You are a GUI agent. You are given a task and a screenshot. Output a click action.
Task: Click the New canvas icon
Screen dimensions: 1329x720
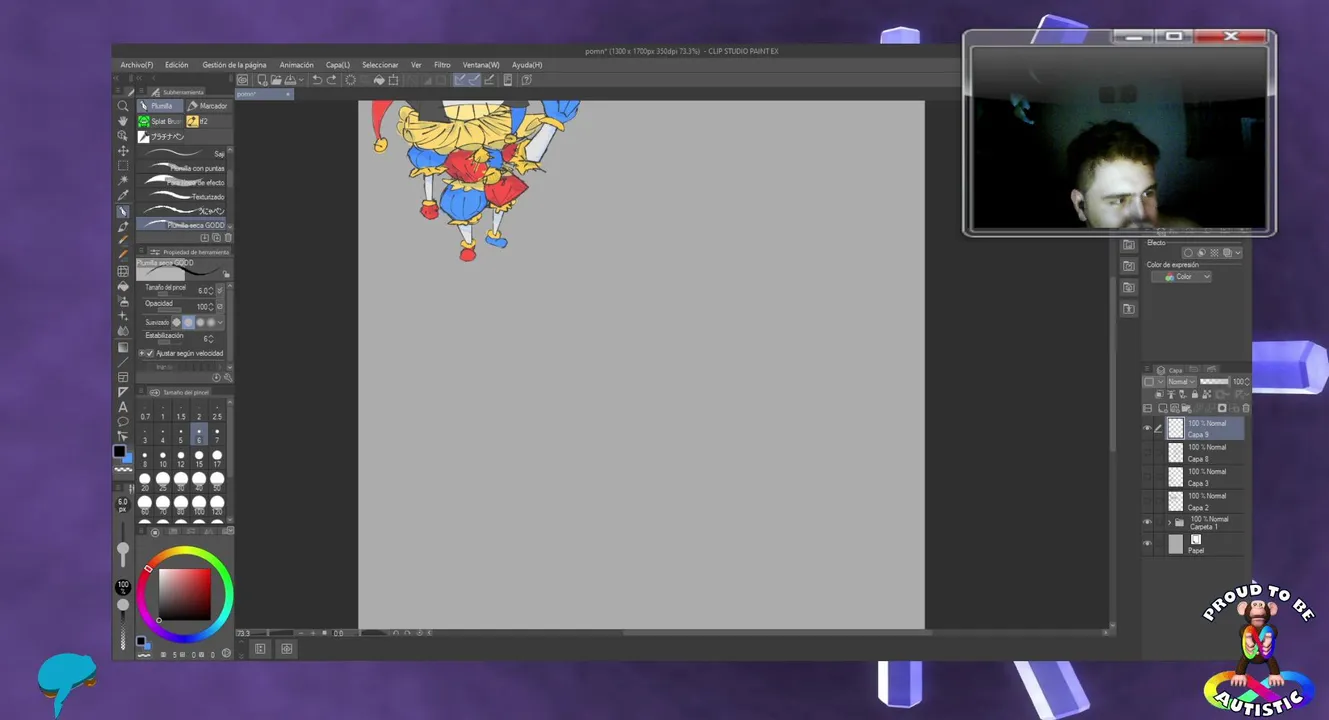pyautogui.click(x=262, y=80)
